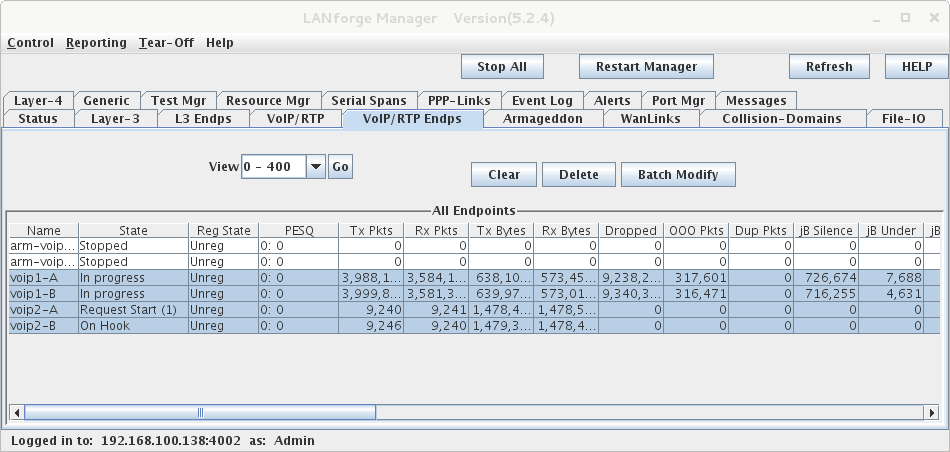Click the Stop All button
This screenshot has height=452, width=950.
coord(502,67)
